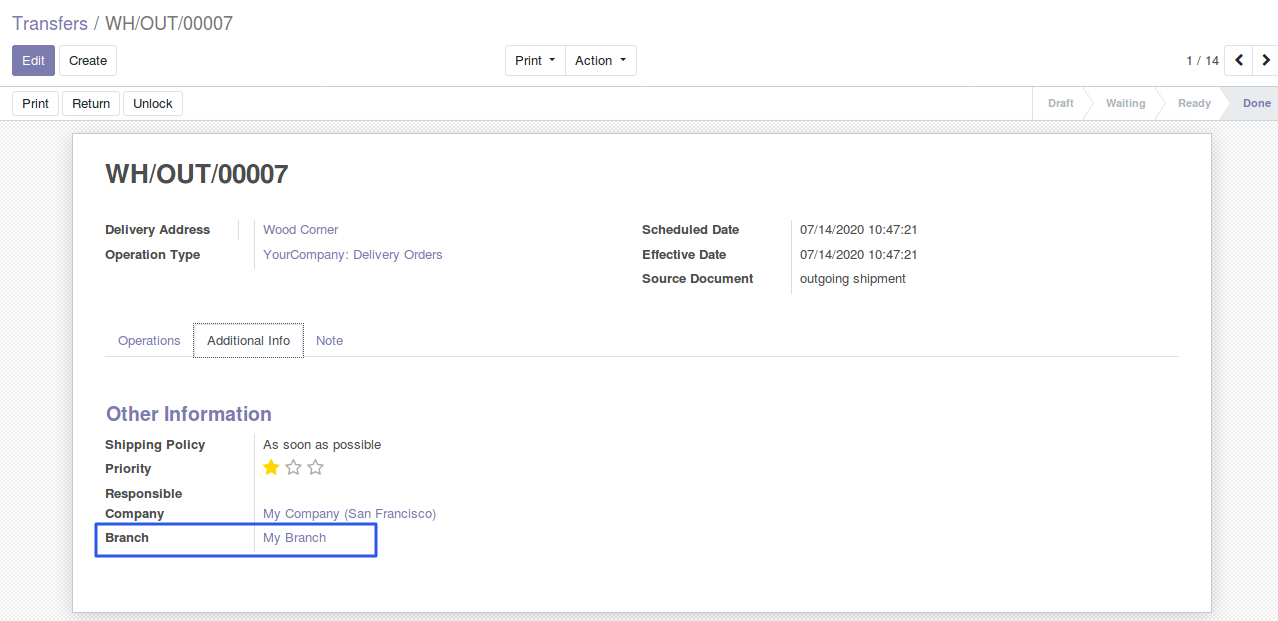Expand the Action dropdown menu
The height and width of the screenshot is (621, 1278).
pyautogui.click(x=600, y=61)
